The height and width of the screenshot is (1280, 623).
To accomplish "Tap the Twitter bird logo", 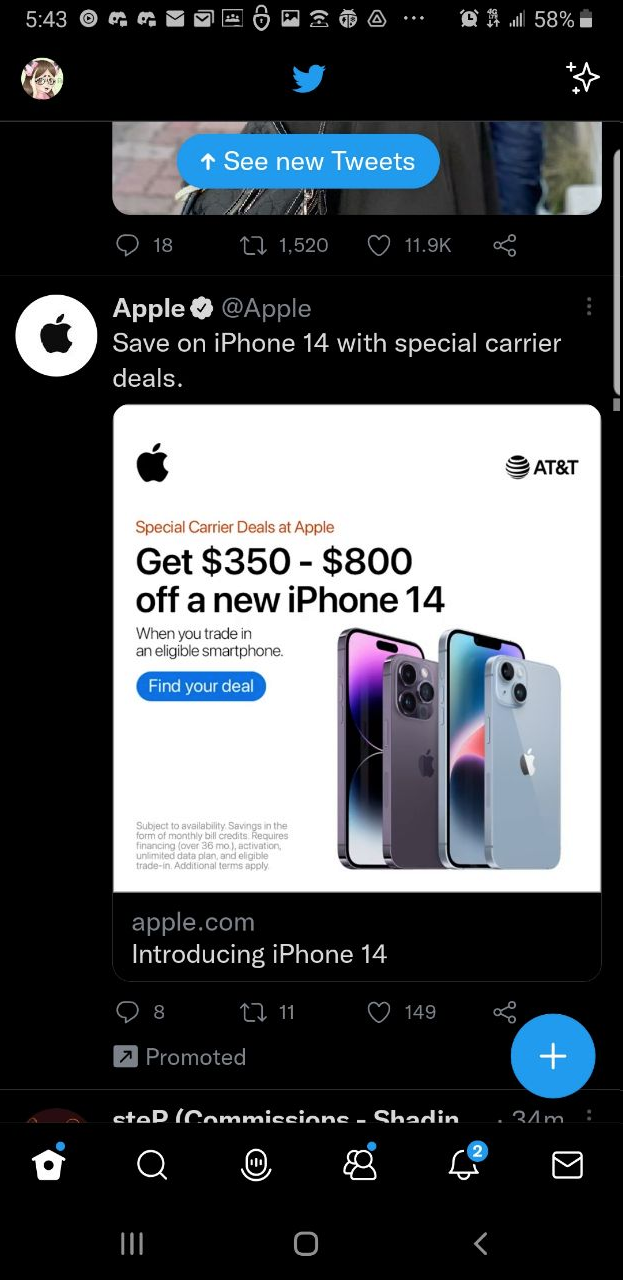I will pyautogui.click(x=309, y=78).
